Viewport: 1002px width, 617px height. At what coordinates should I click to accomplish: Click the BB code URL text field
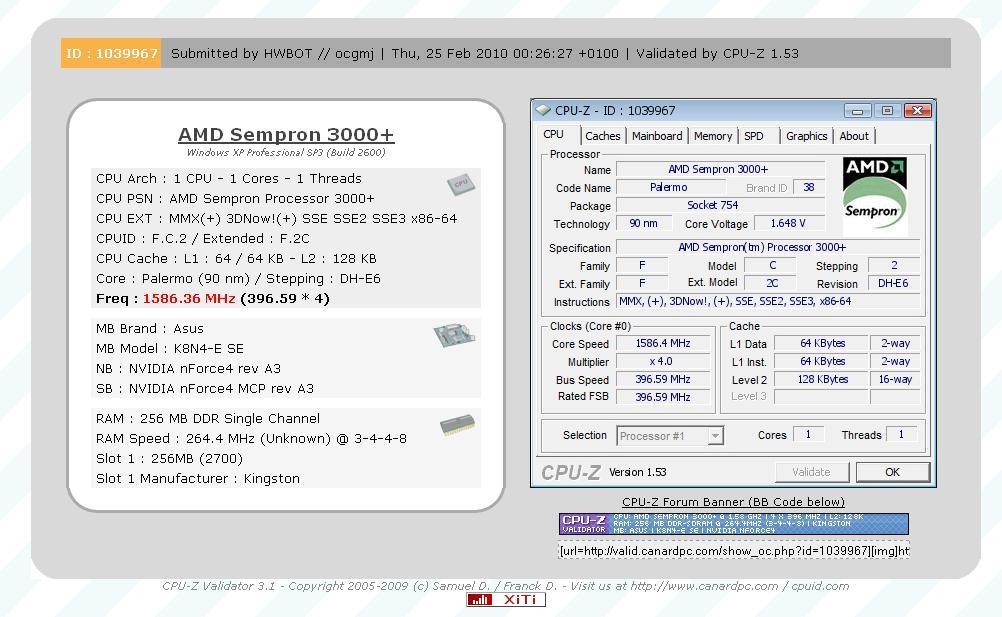(734, 551)
